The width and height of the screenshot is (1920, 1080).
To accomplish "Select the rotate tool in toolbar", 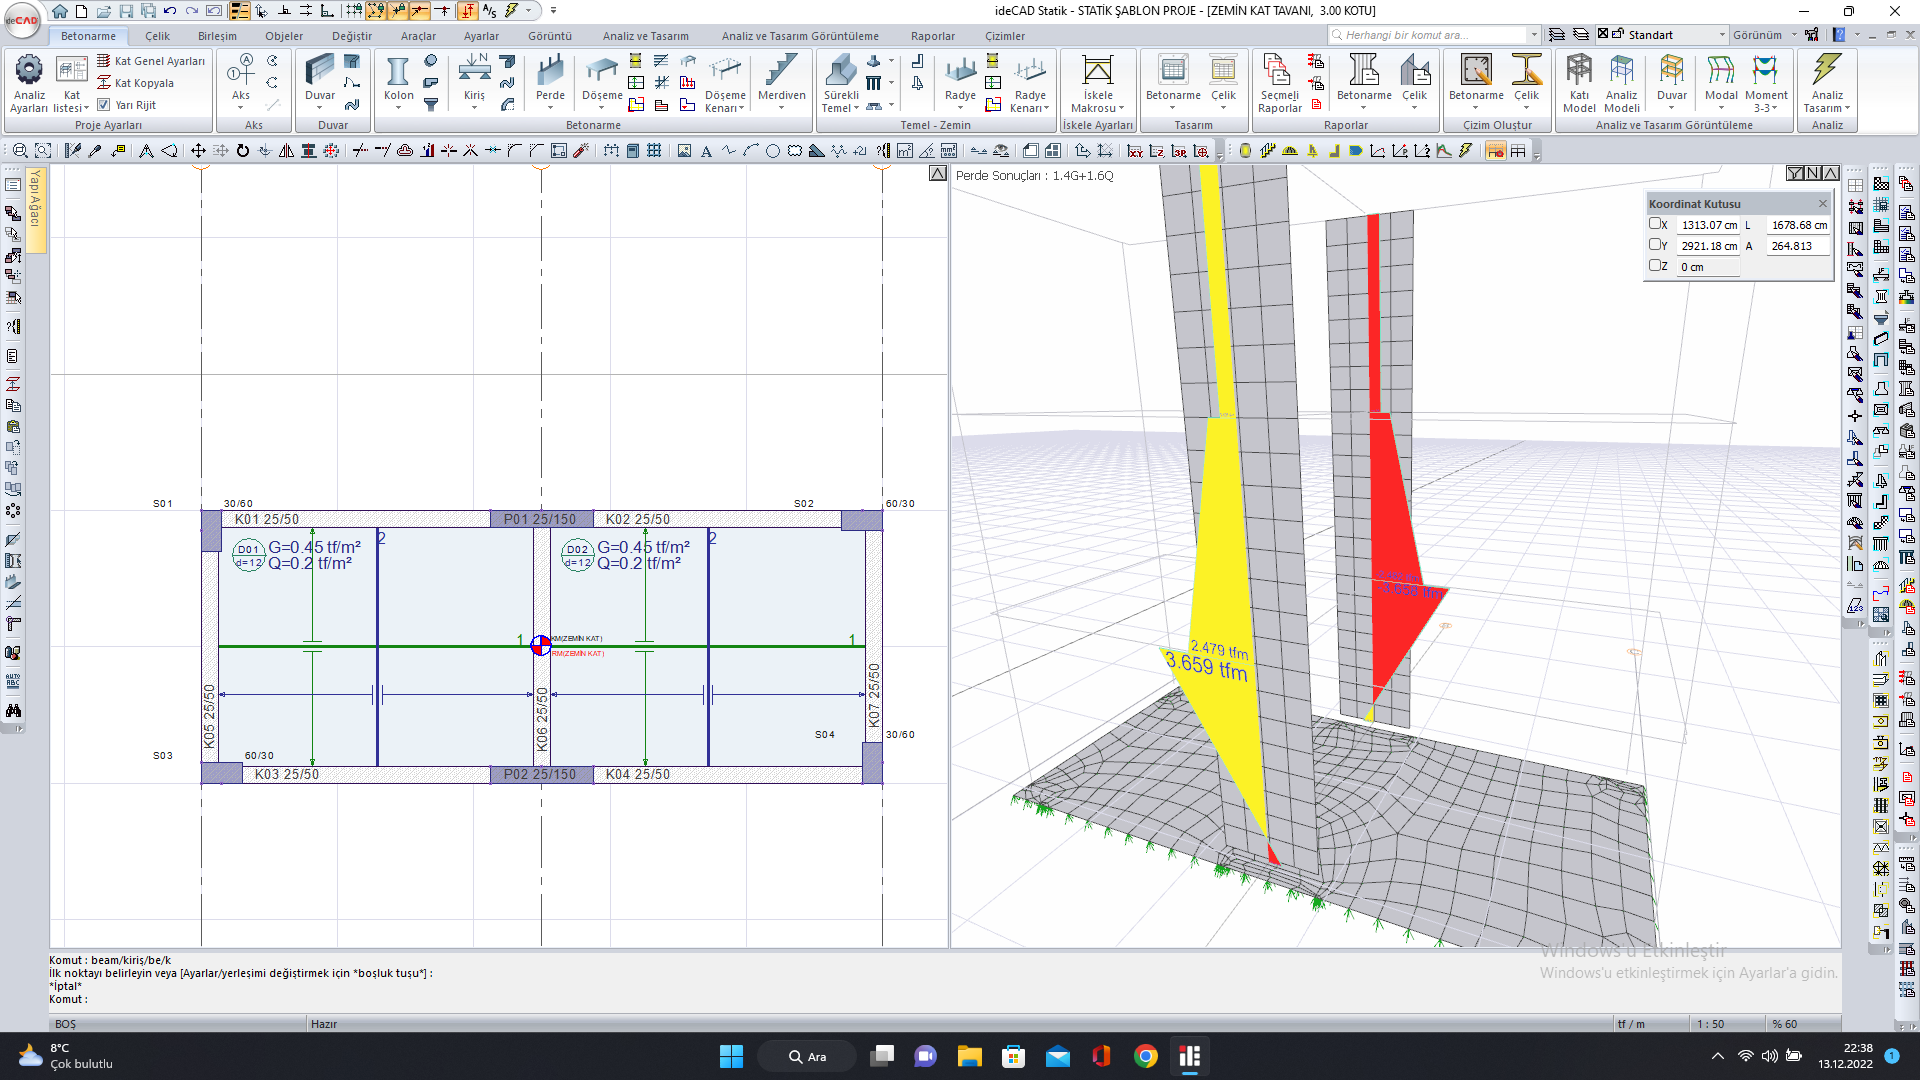I will [x=242, y=151].
